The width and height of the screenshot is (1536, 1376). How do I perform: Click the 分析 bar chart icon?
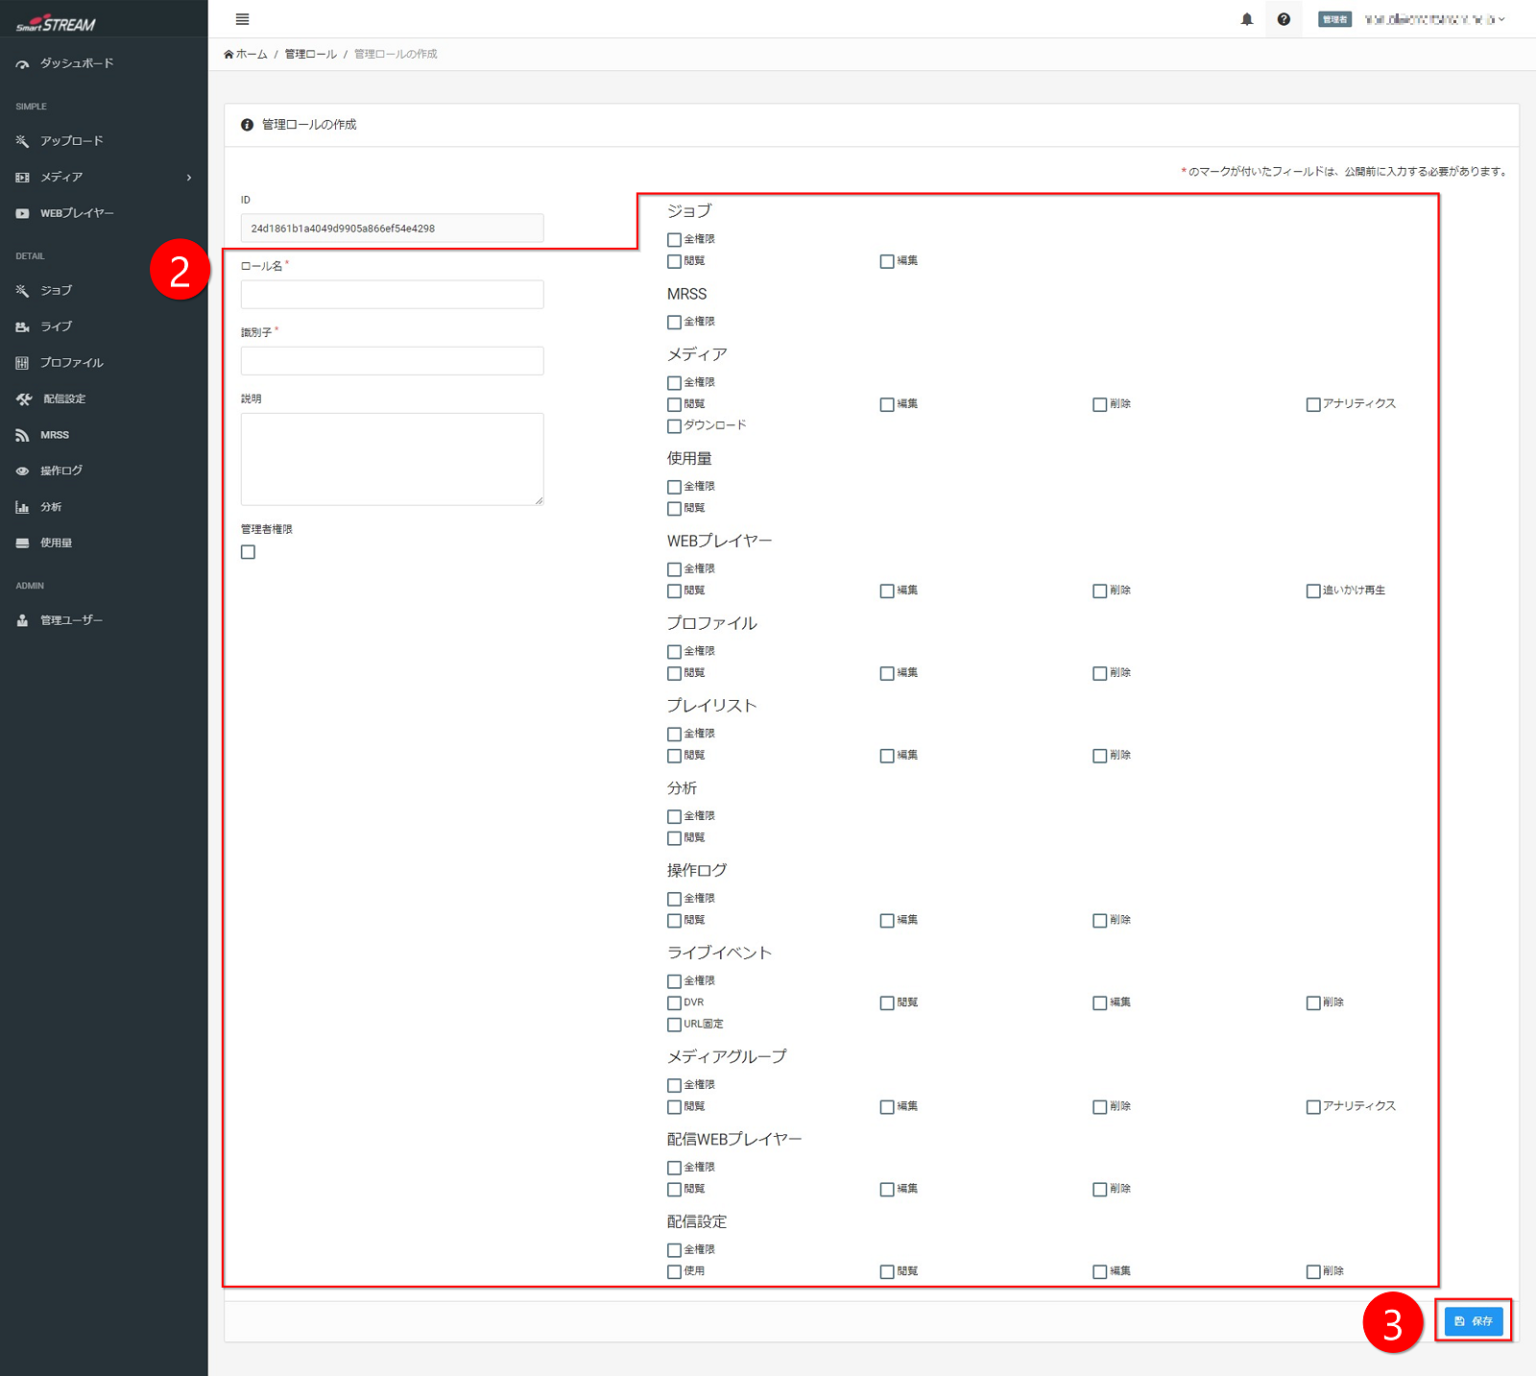[x=22, y=508]
